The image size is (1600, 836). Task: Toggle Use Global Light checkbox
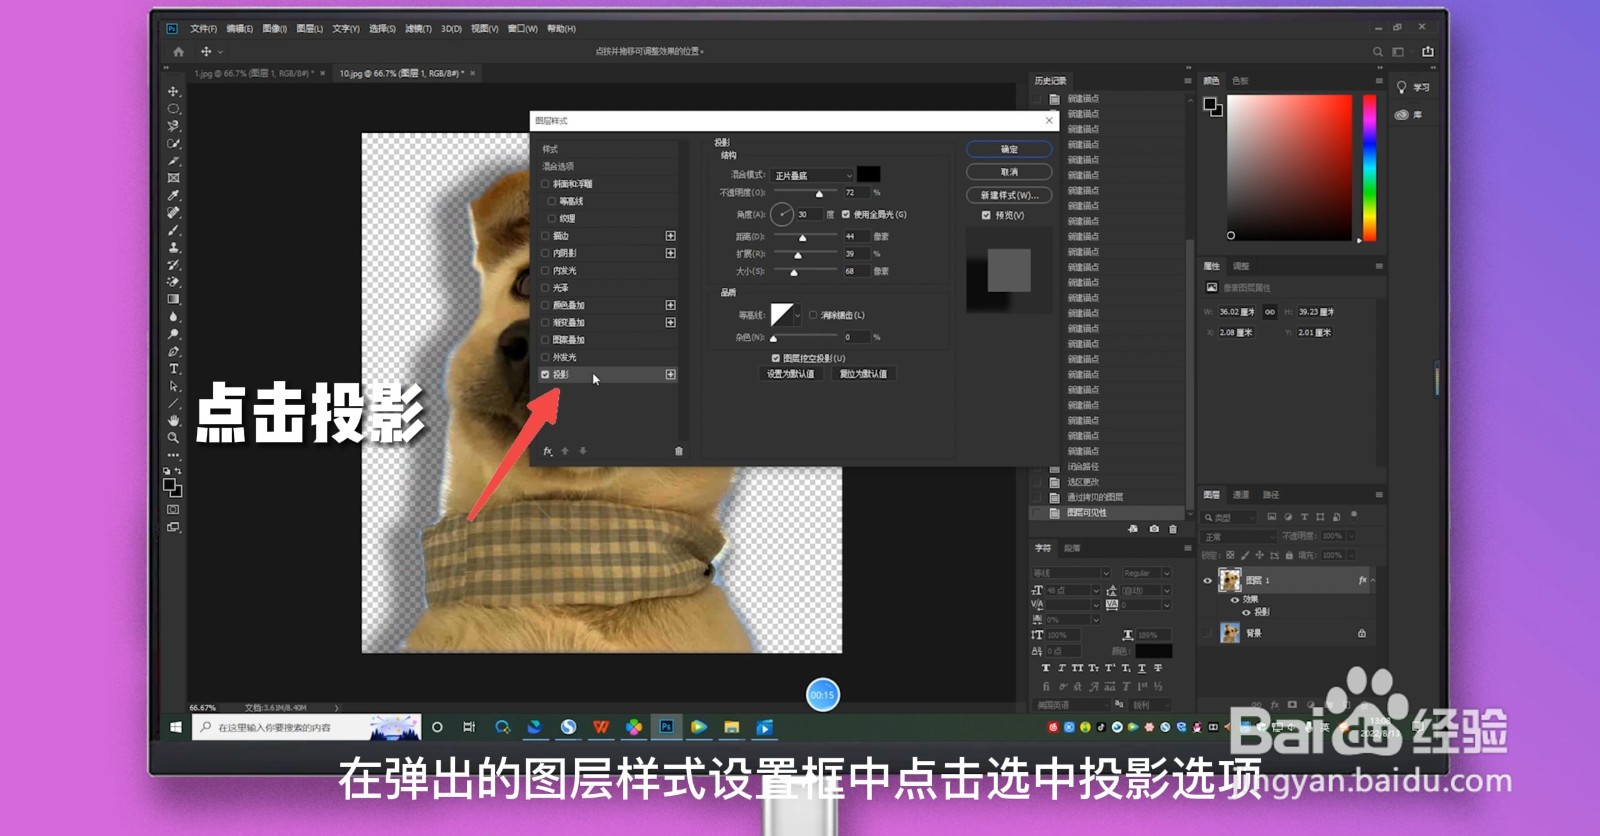coord(846,214)
